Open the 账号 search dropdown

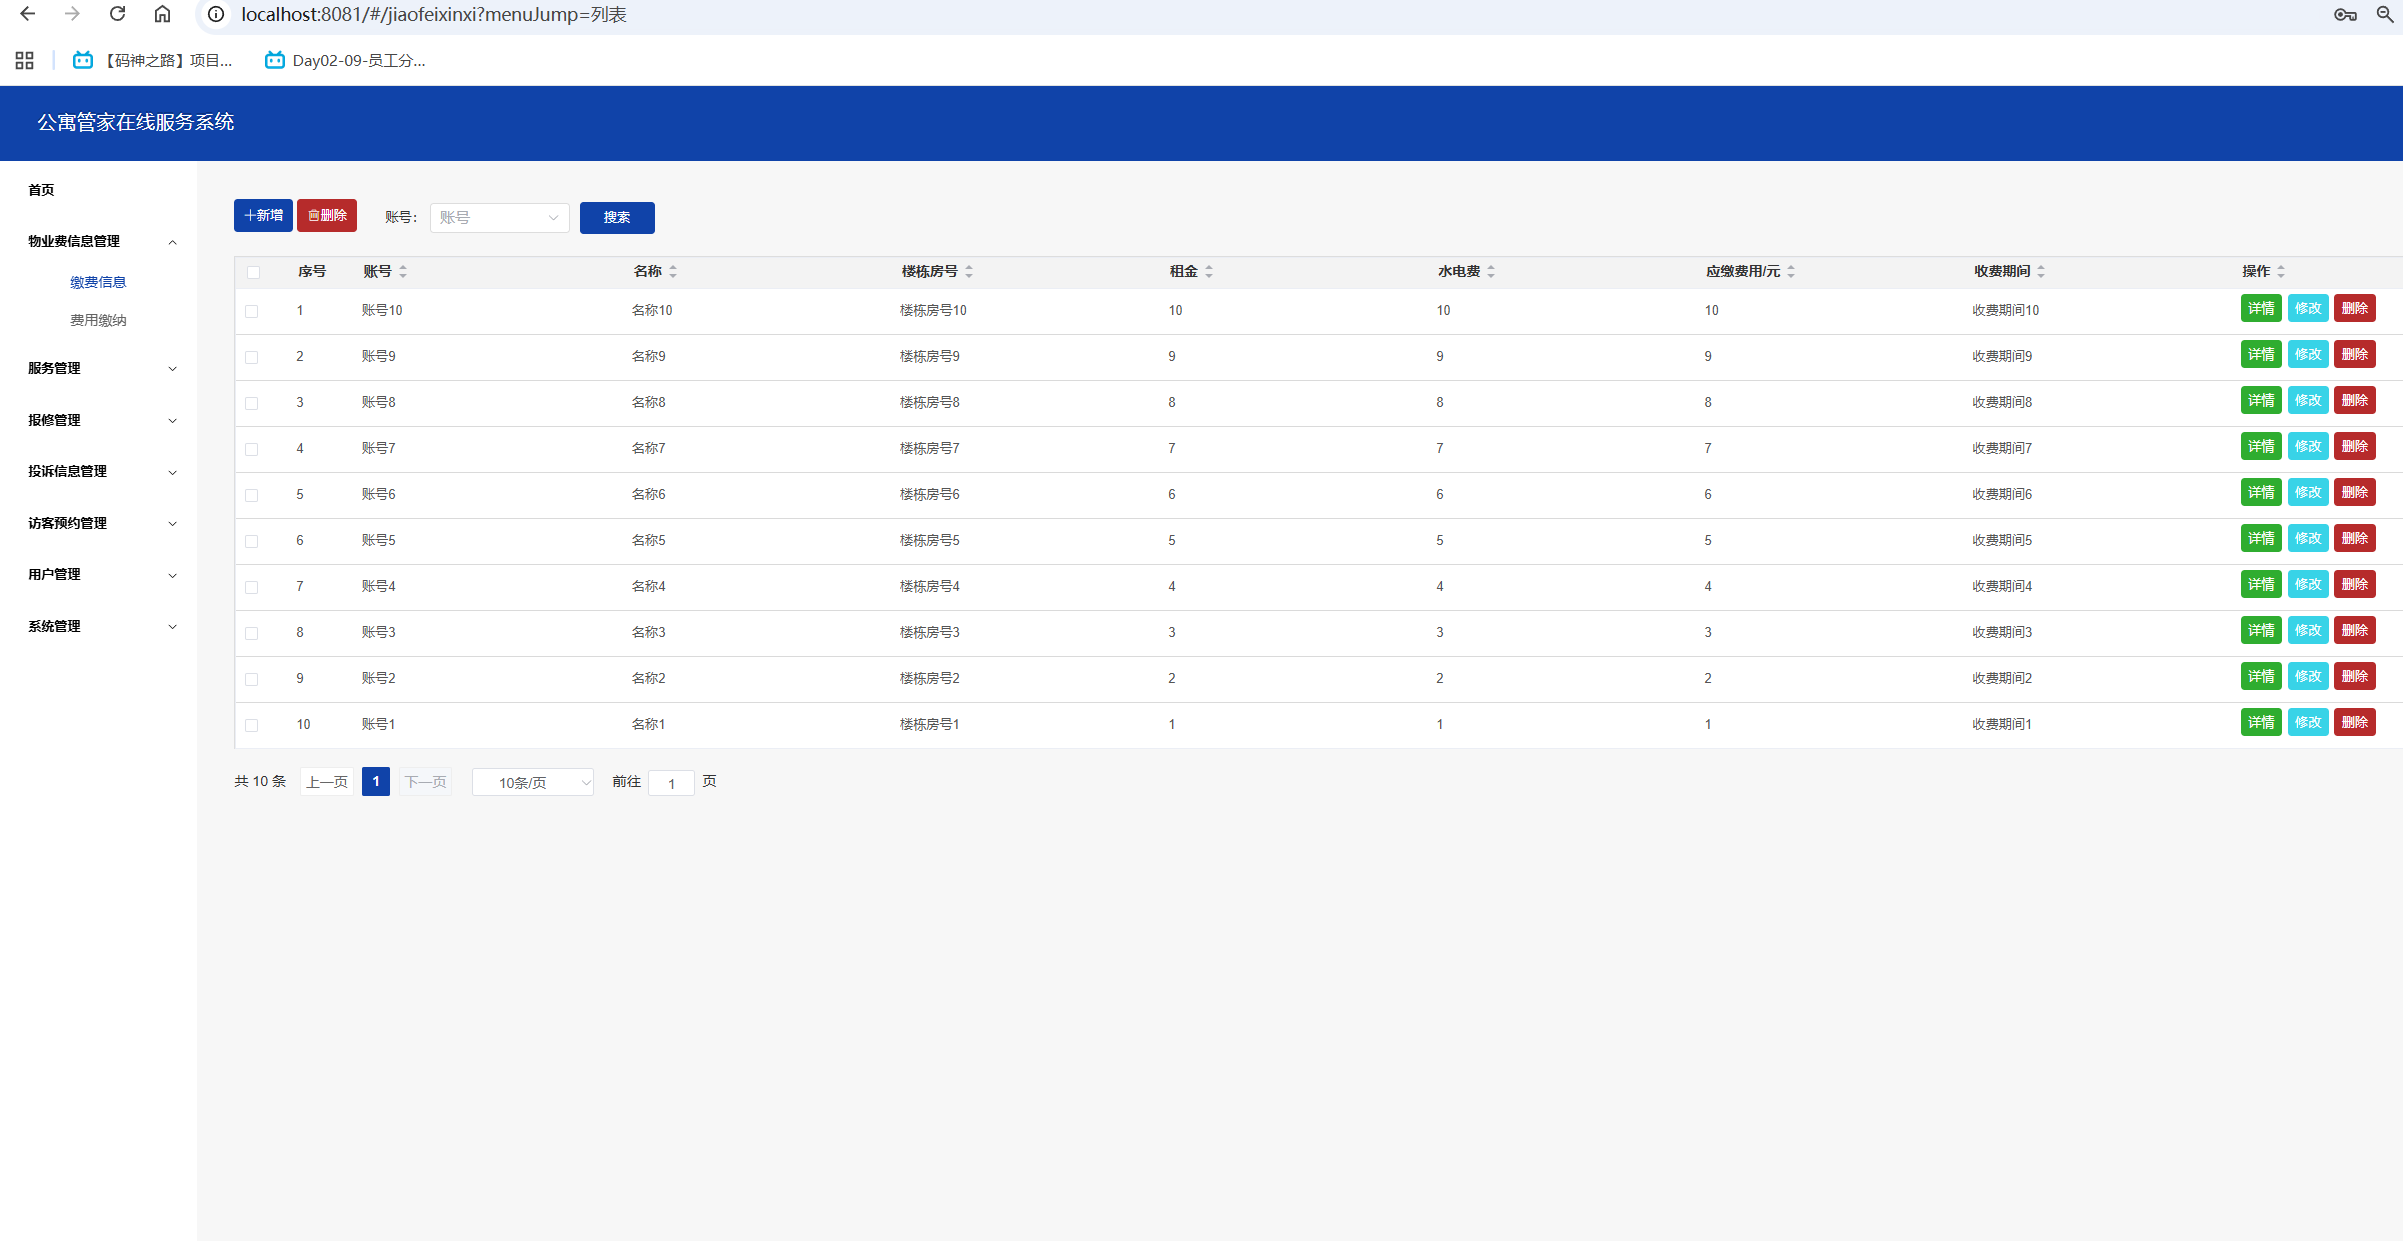[x=499, y=217]
